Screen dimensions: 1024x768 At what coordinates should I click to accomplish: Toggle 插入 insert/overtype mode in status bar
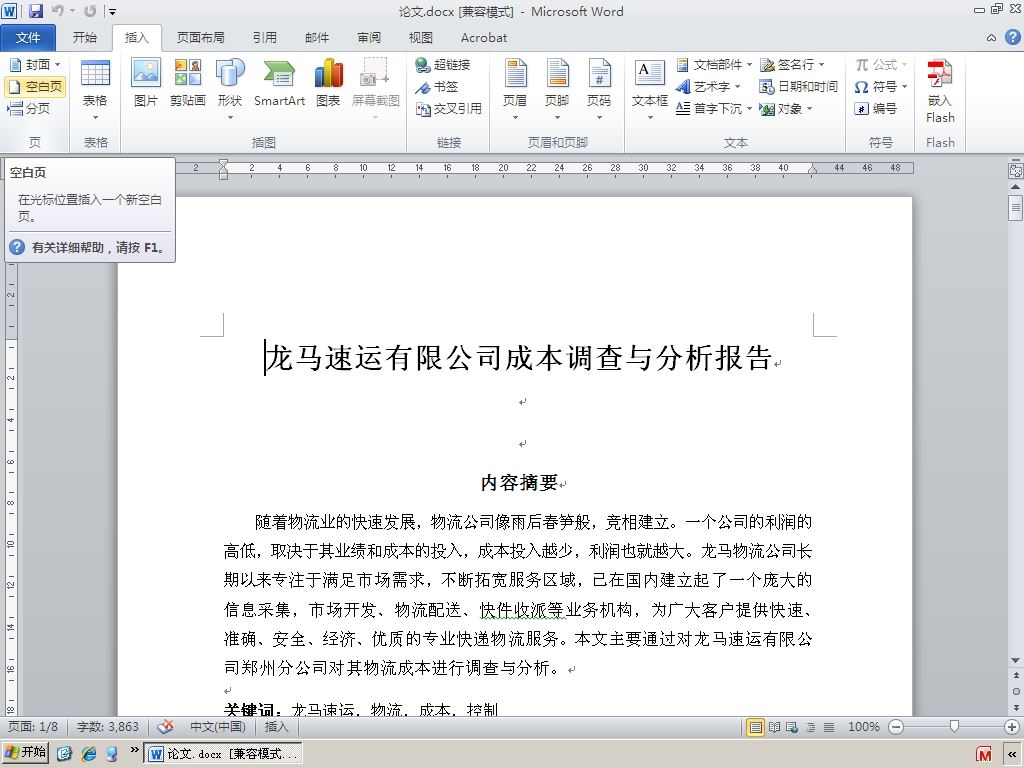point(276,727)
